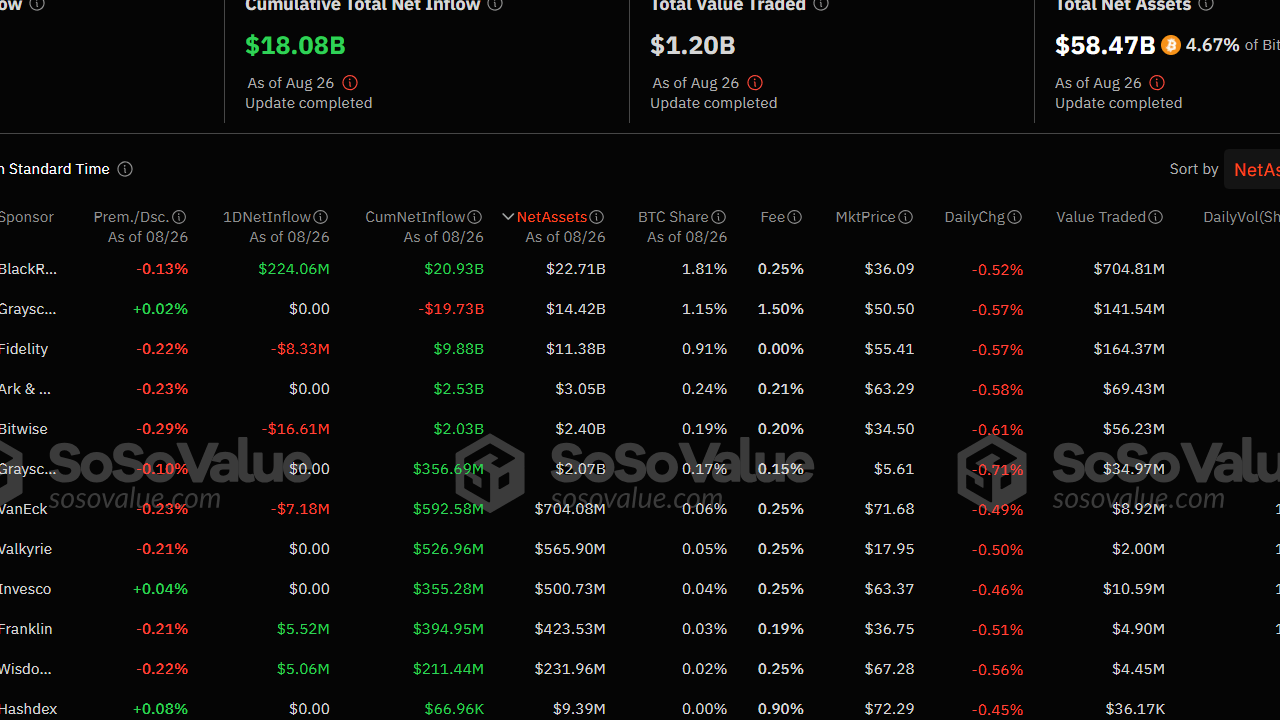Click info icon beside Total Value Traded

pyautogui.click(x=821, y=5)
